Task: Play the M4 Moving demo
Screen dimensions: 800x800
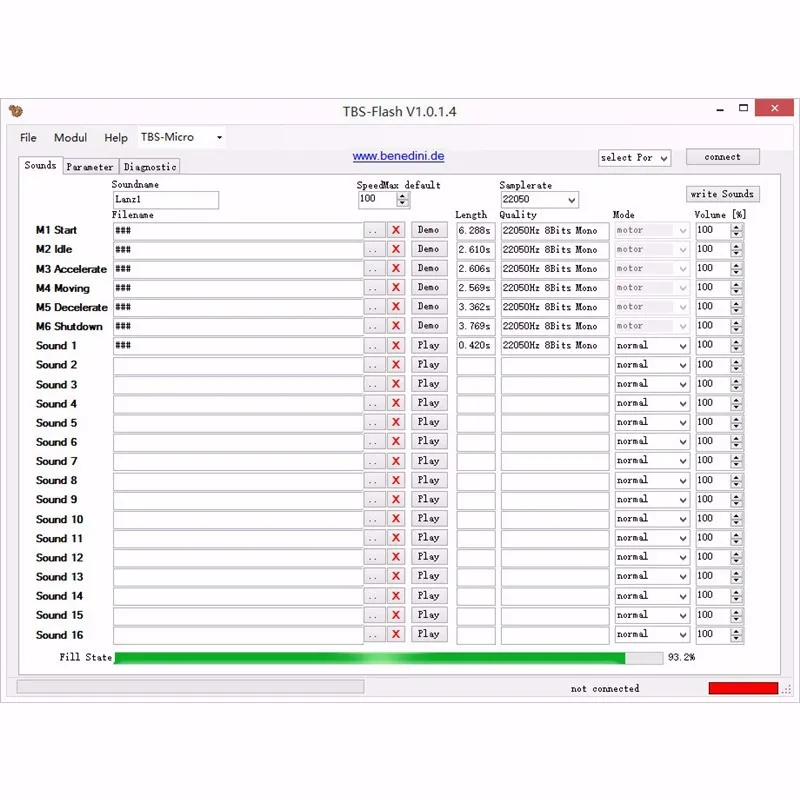Action: 429,288
